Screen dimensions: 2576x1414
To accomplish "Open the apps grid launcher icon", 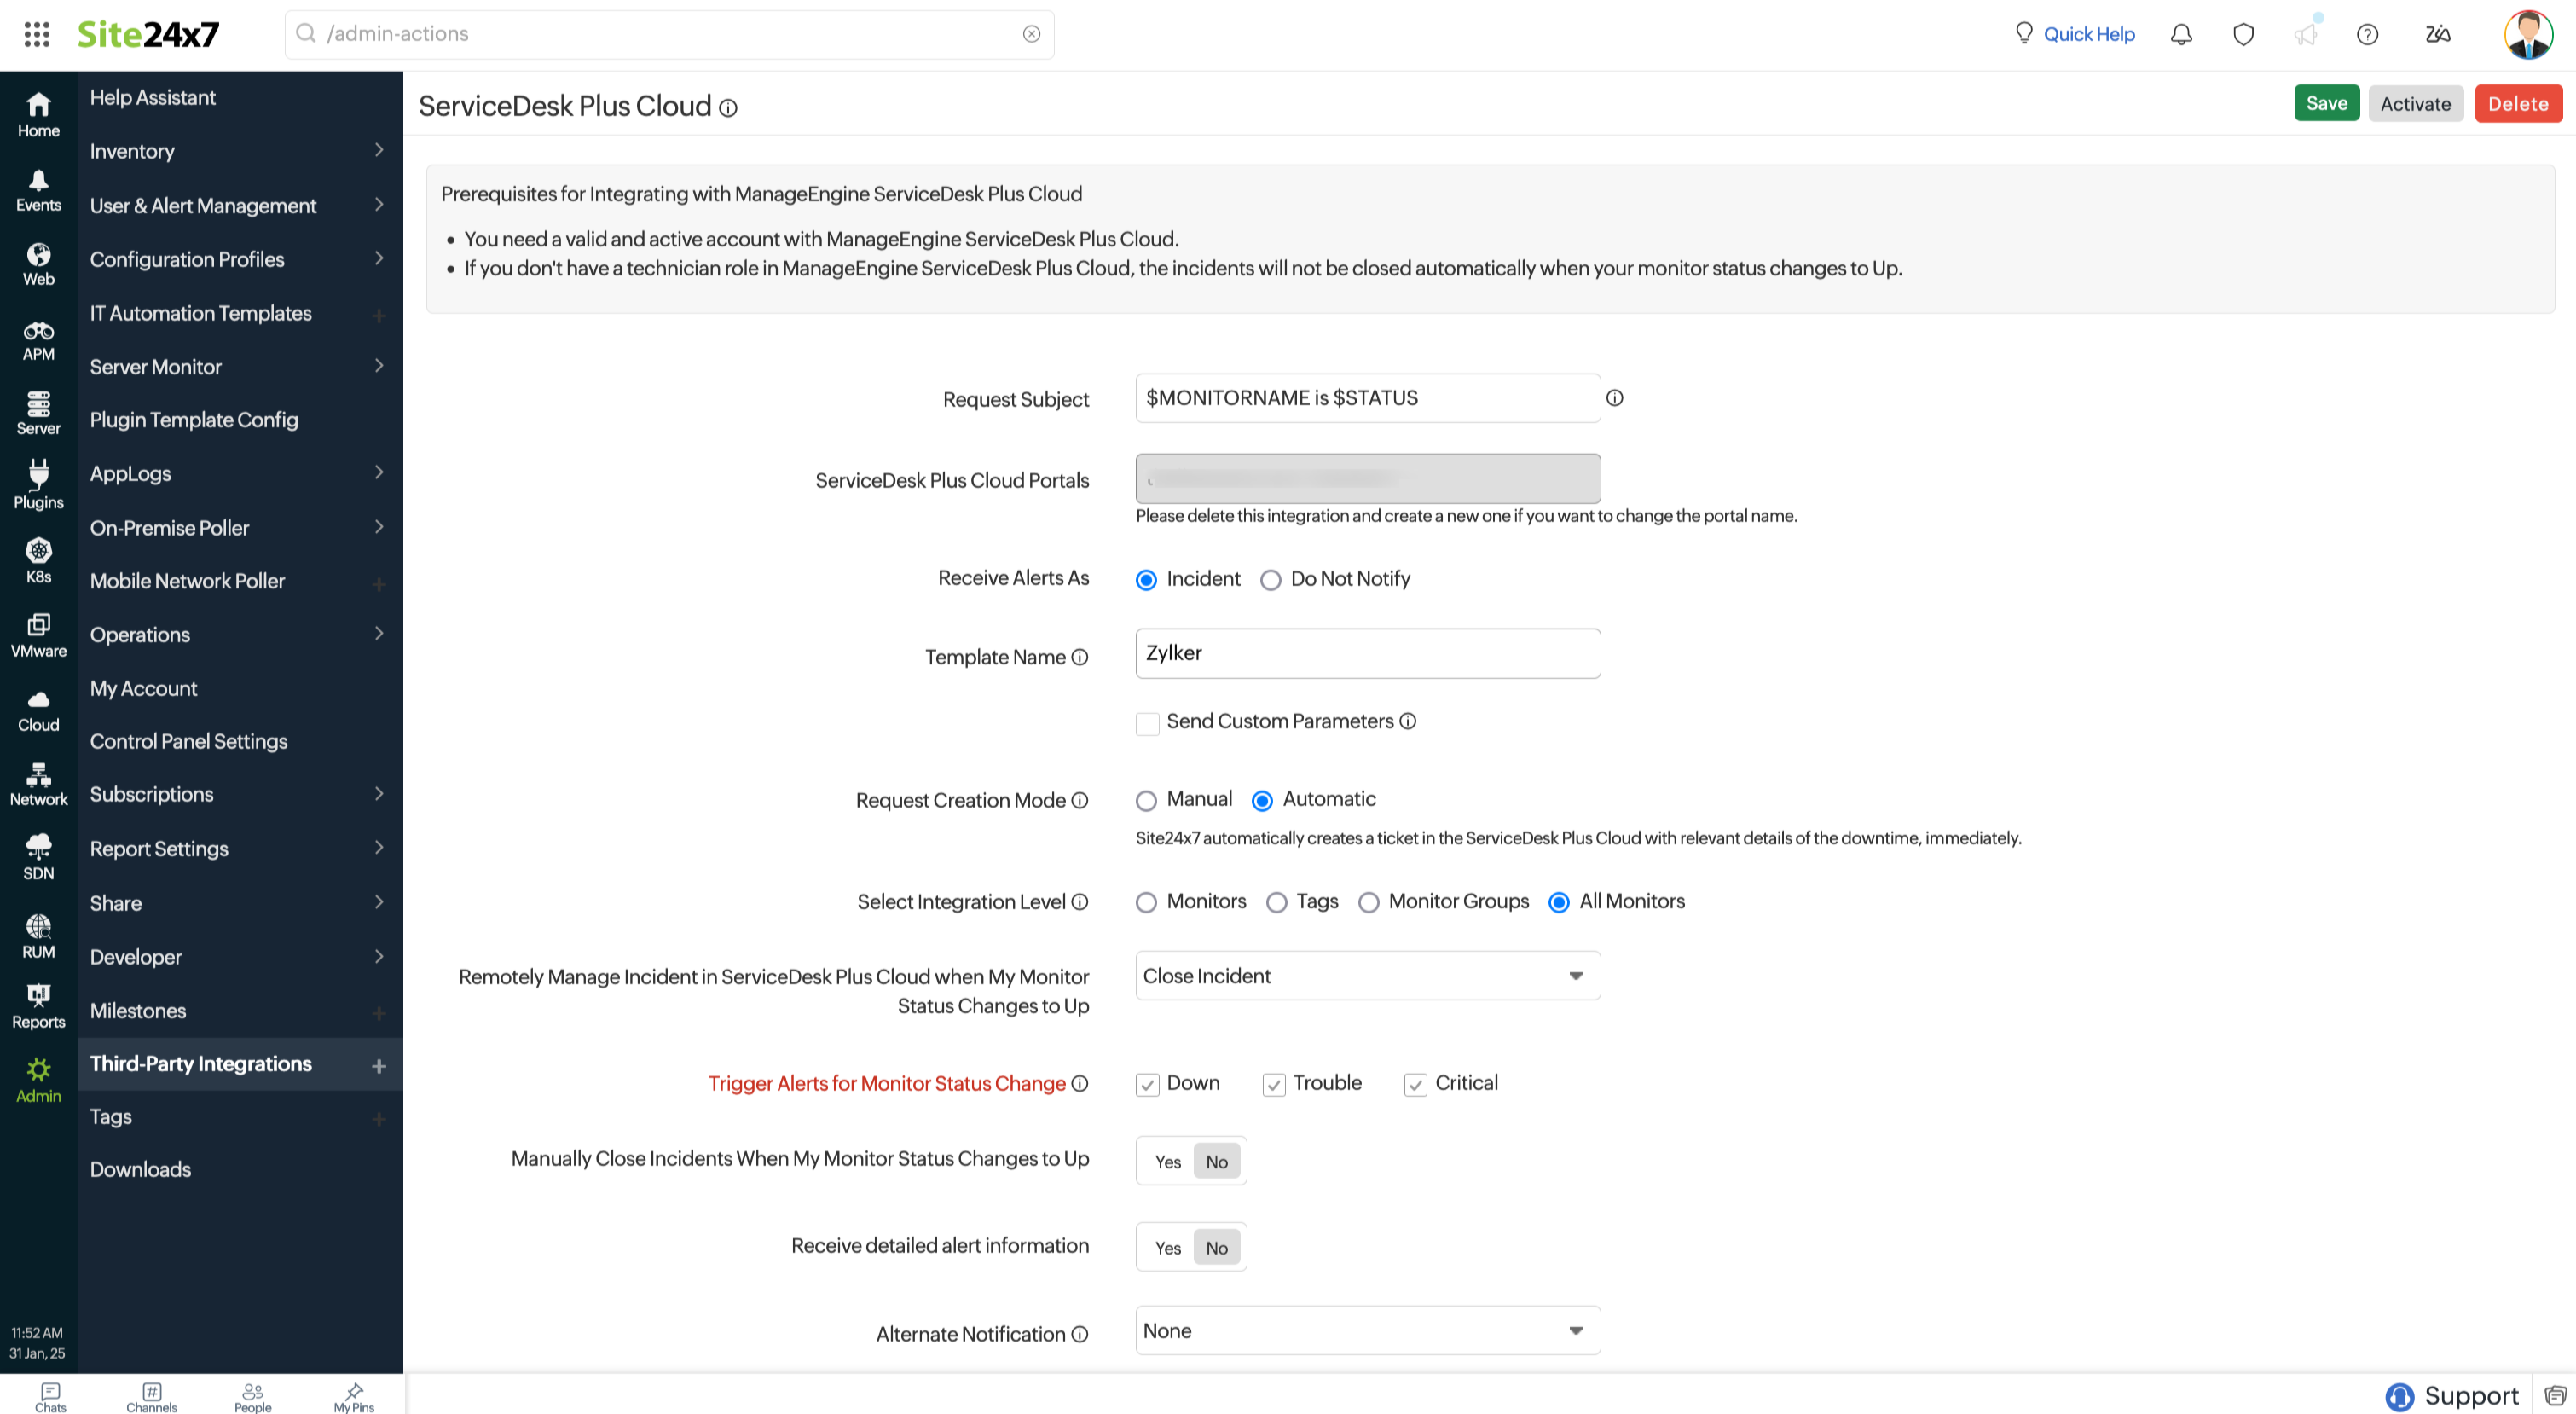I will [x=37, y=34].
